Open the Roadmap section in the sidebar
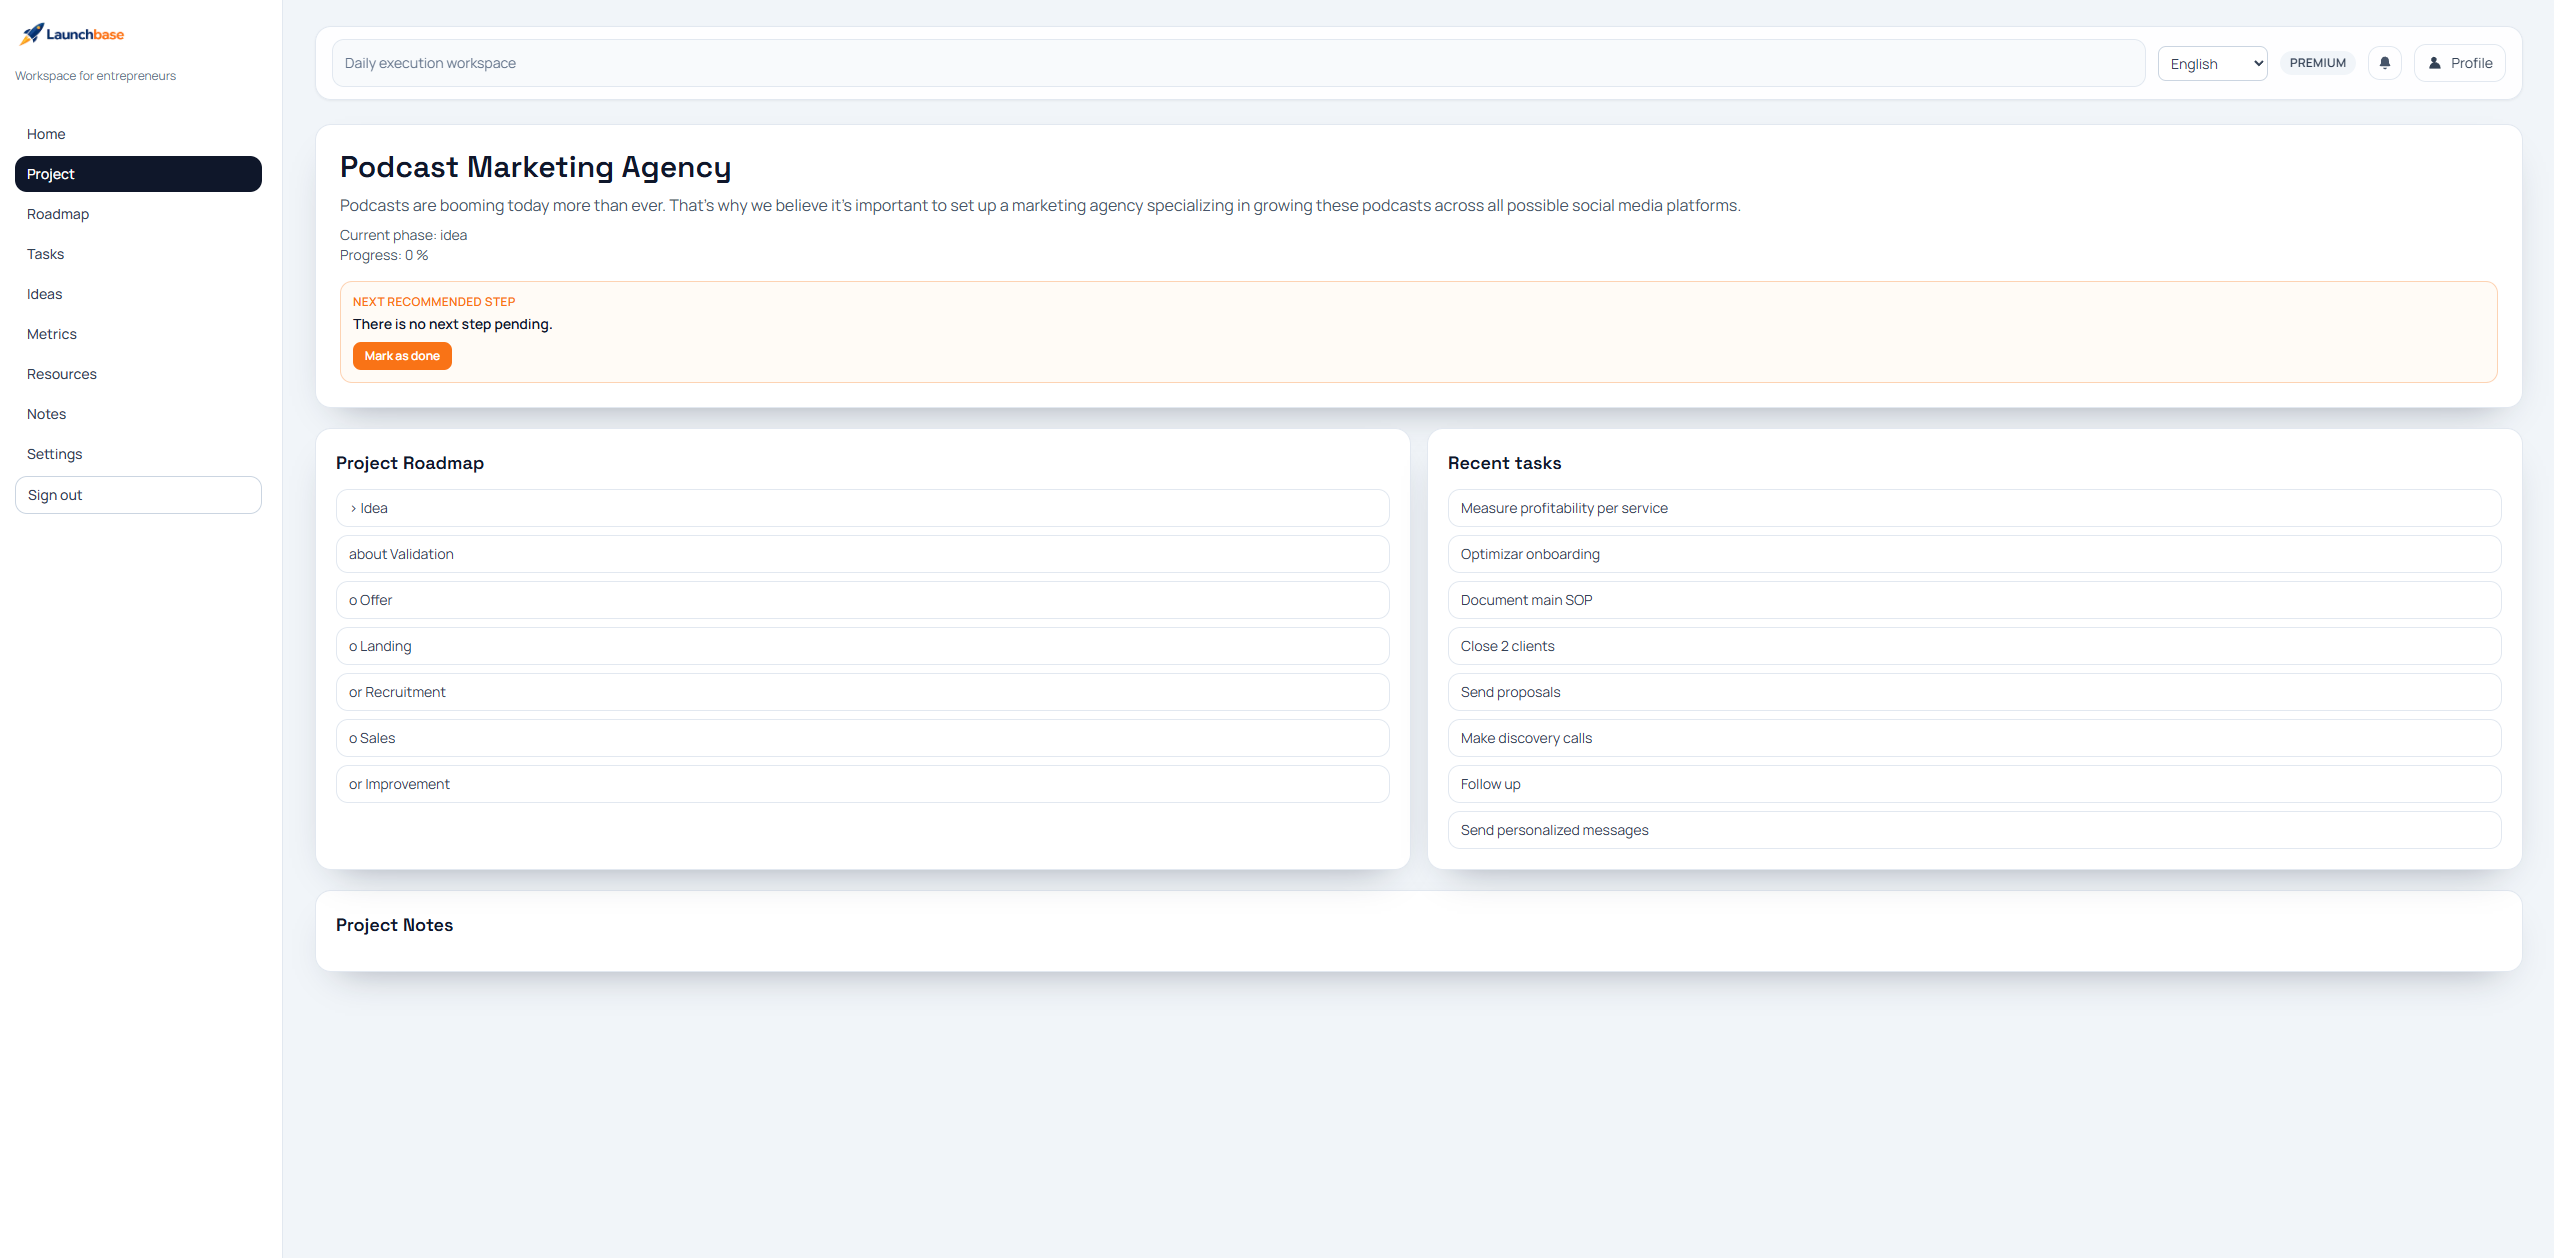This screenshot has width=2554, height=1258. 58,213
